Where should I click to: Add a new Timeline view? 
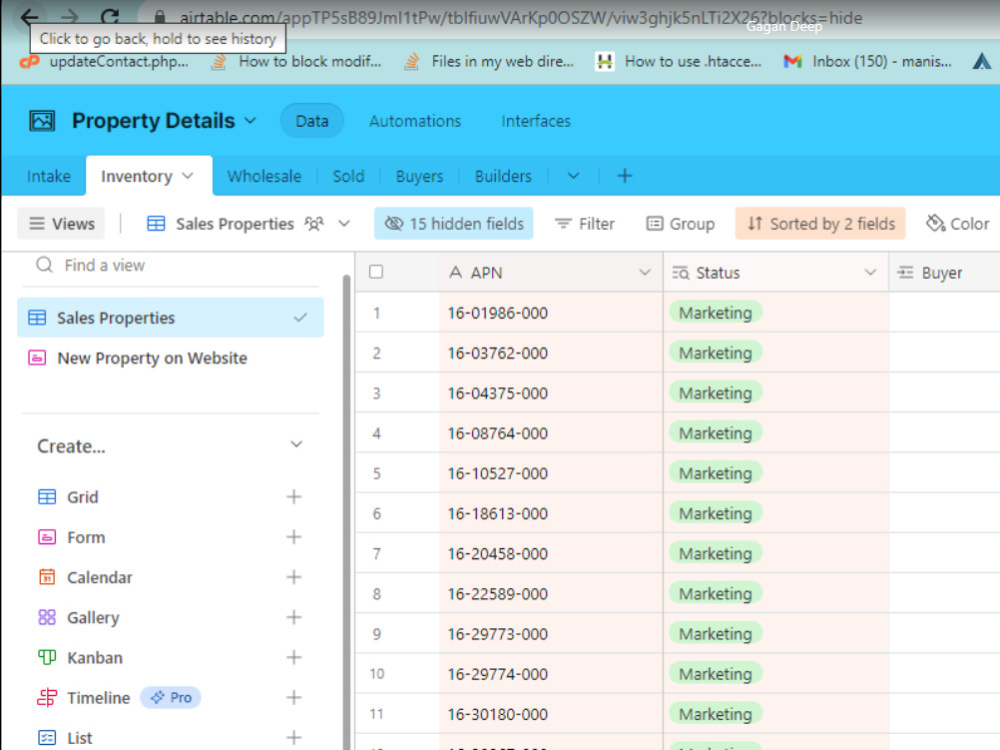point(294,698)
